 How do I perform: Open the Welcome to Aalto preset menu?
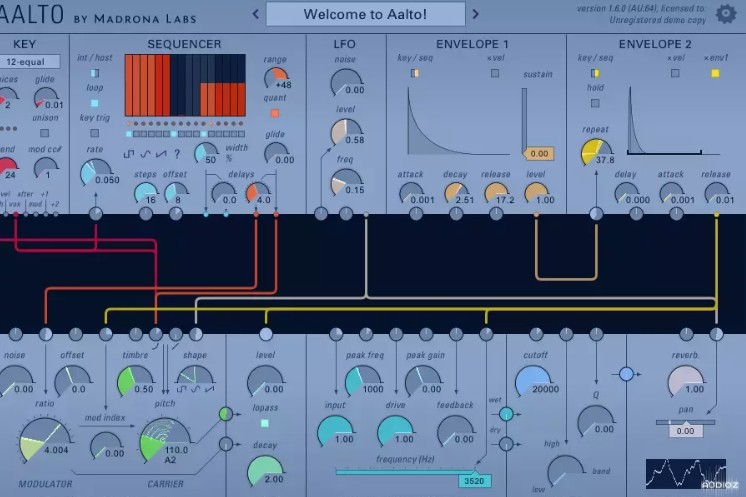click(x=365, y=14)
